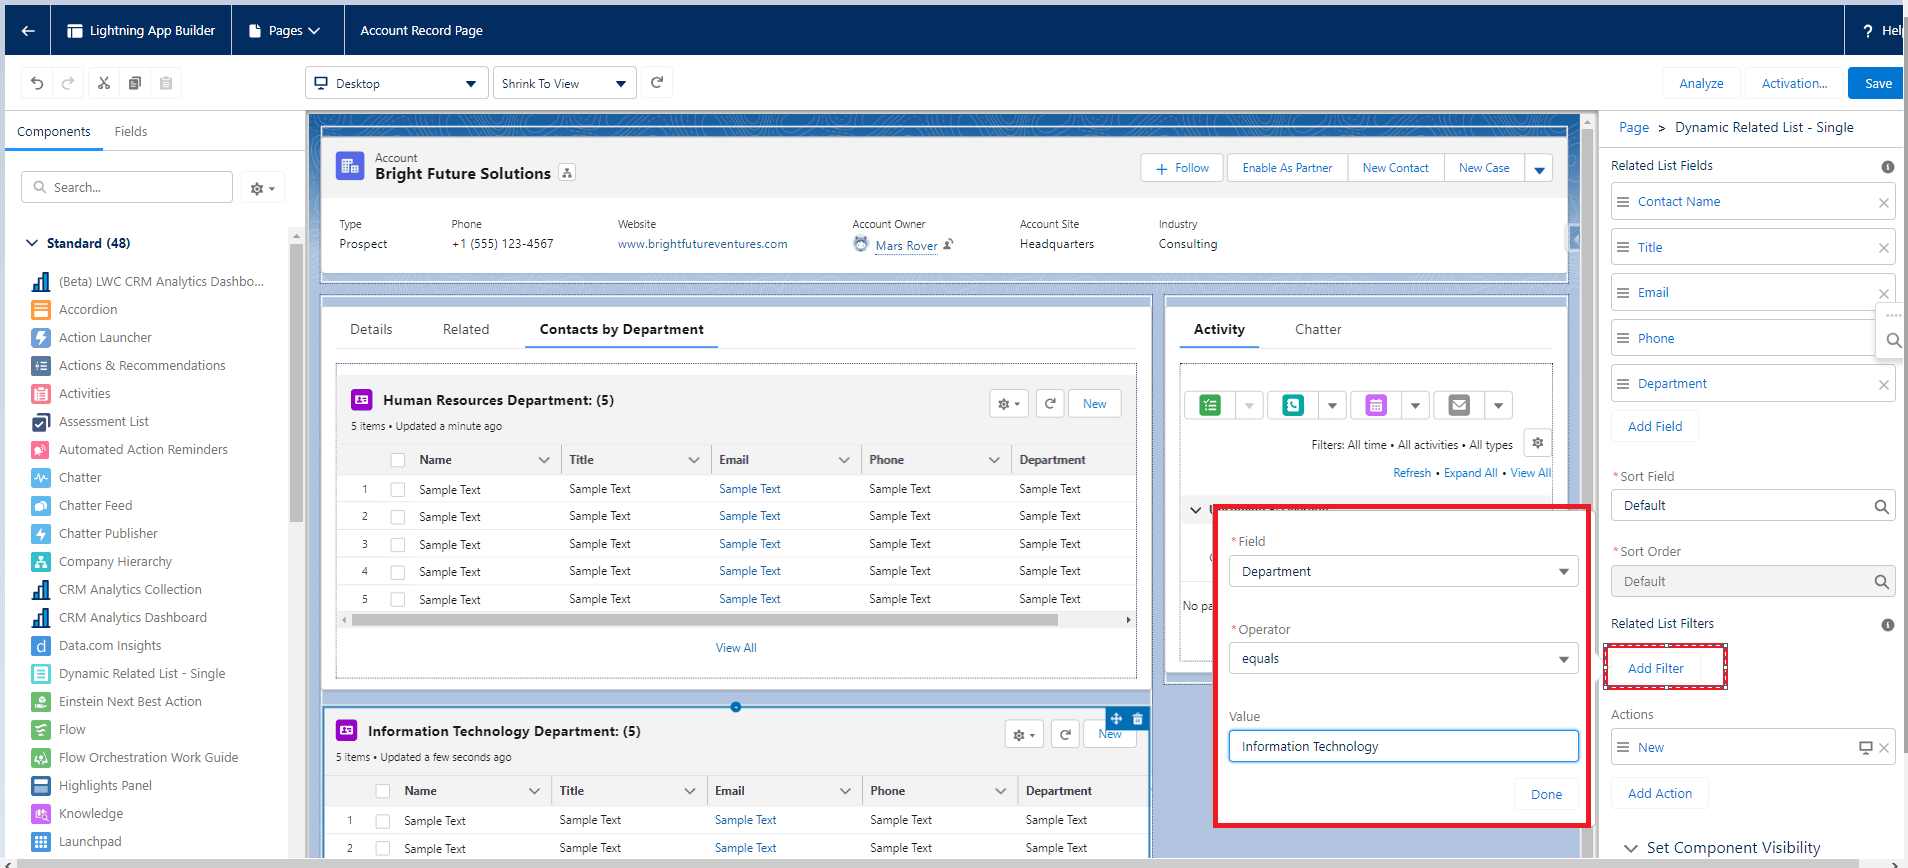Select the Activity tab

[x=1219, y=329]
